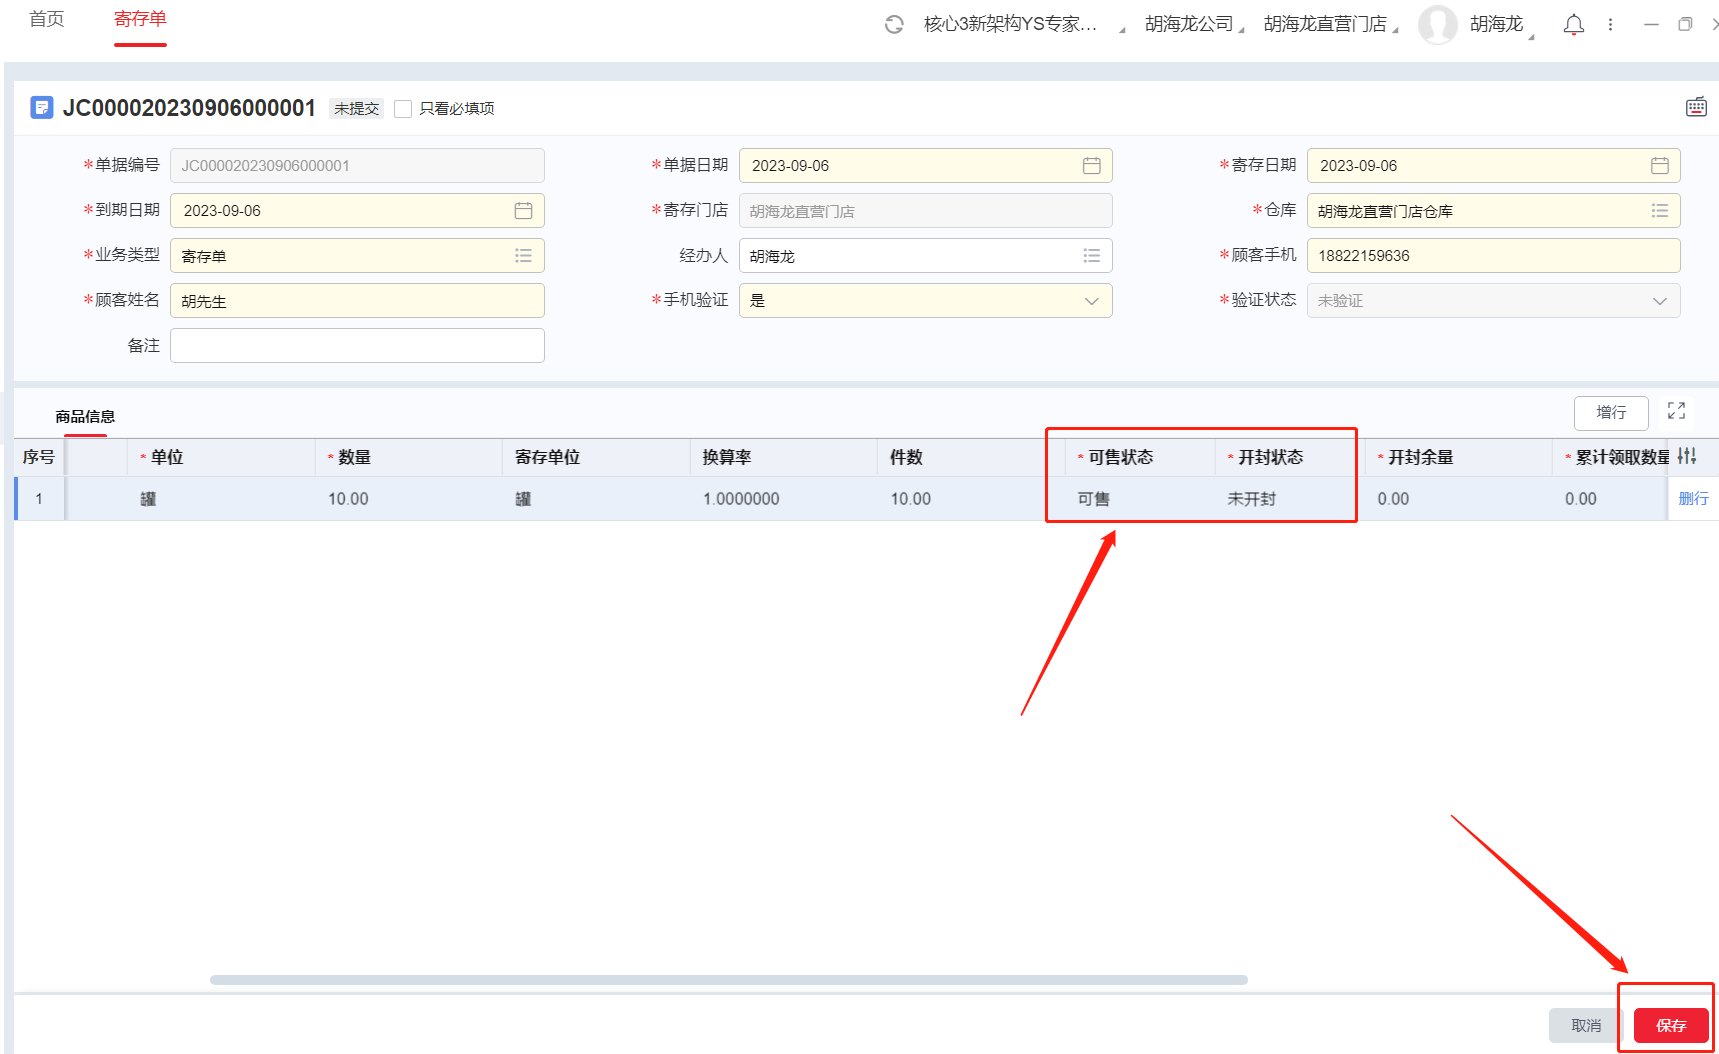The width and height of the screenshot is (1719, 1054).
Task: Open the notification bell
Action: pyautogui.click(x=1573, y=24)
